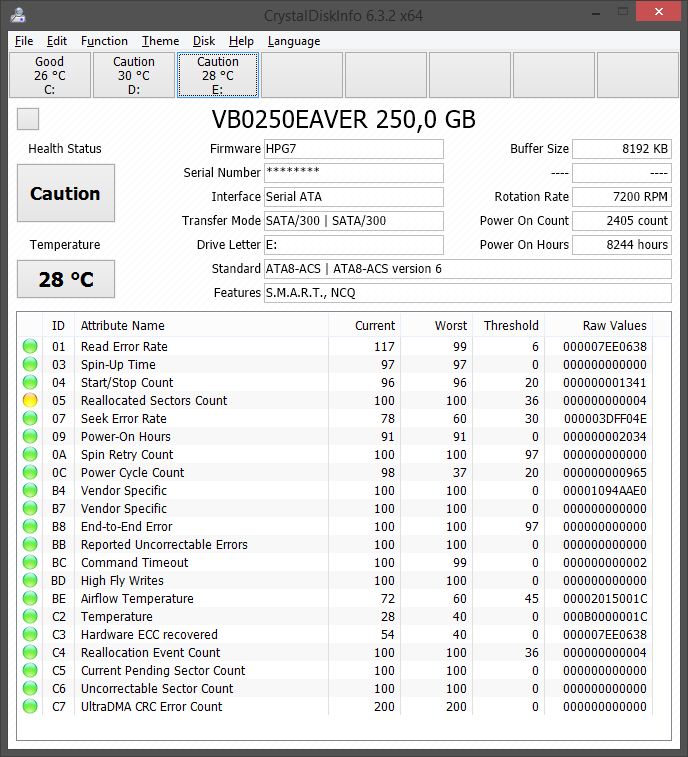Image resolution: width=688 pixels, height=757 pixels.
Task: Click the Rotation Rate field 7200 RPM
Action: pyautogui.click(x=622, y=196)
